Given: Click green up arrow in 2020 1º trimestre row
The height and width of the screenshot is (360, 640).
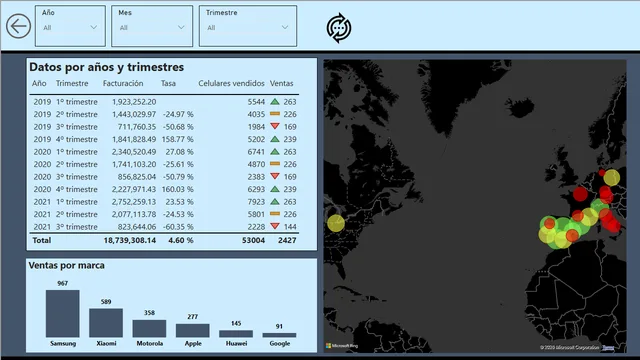Looking at the screenshot, I should pyautogui.click(x=275, y=151).
